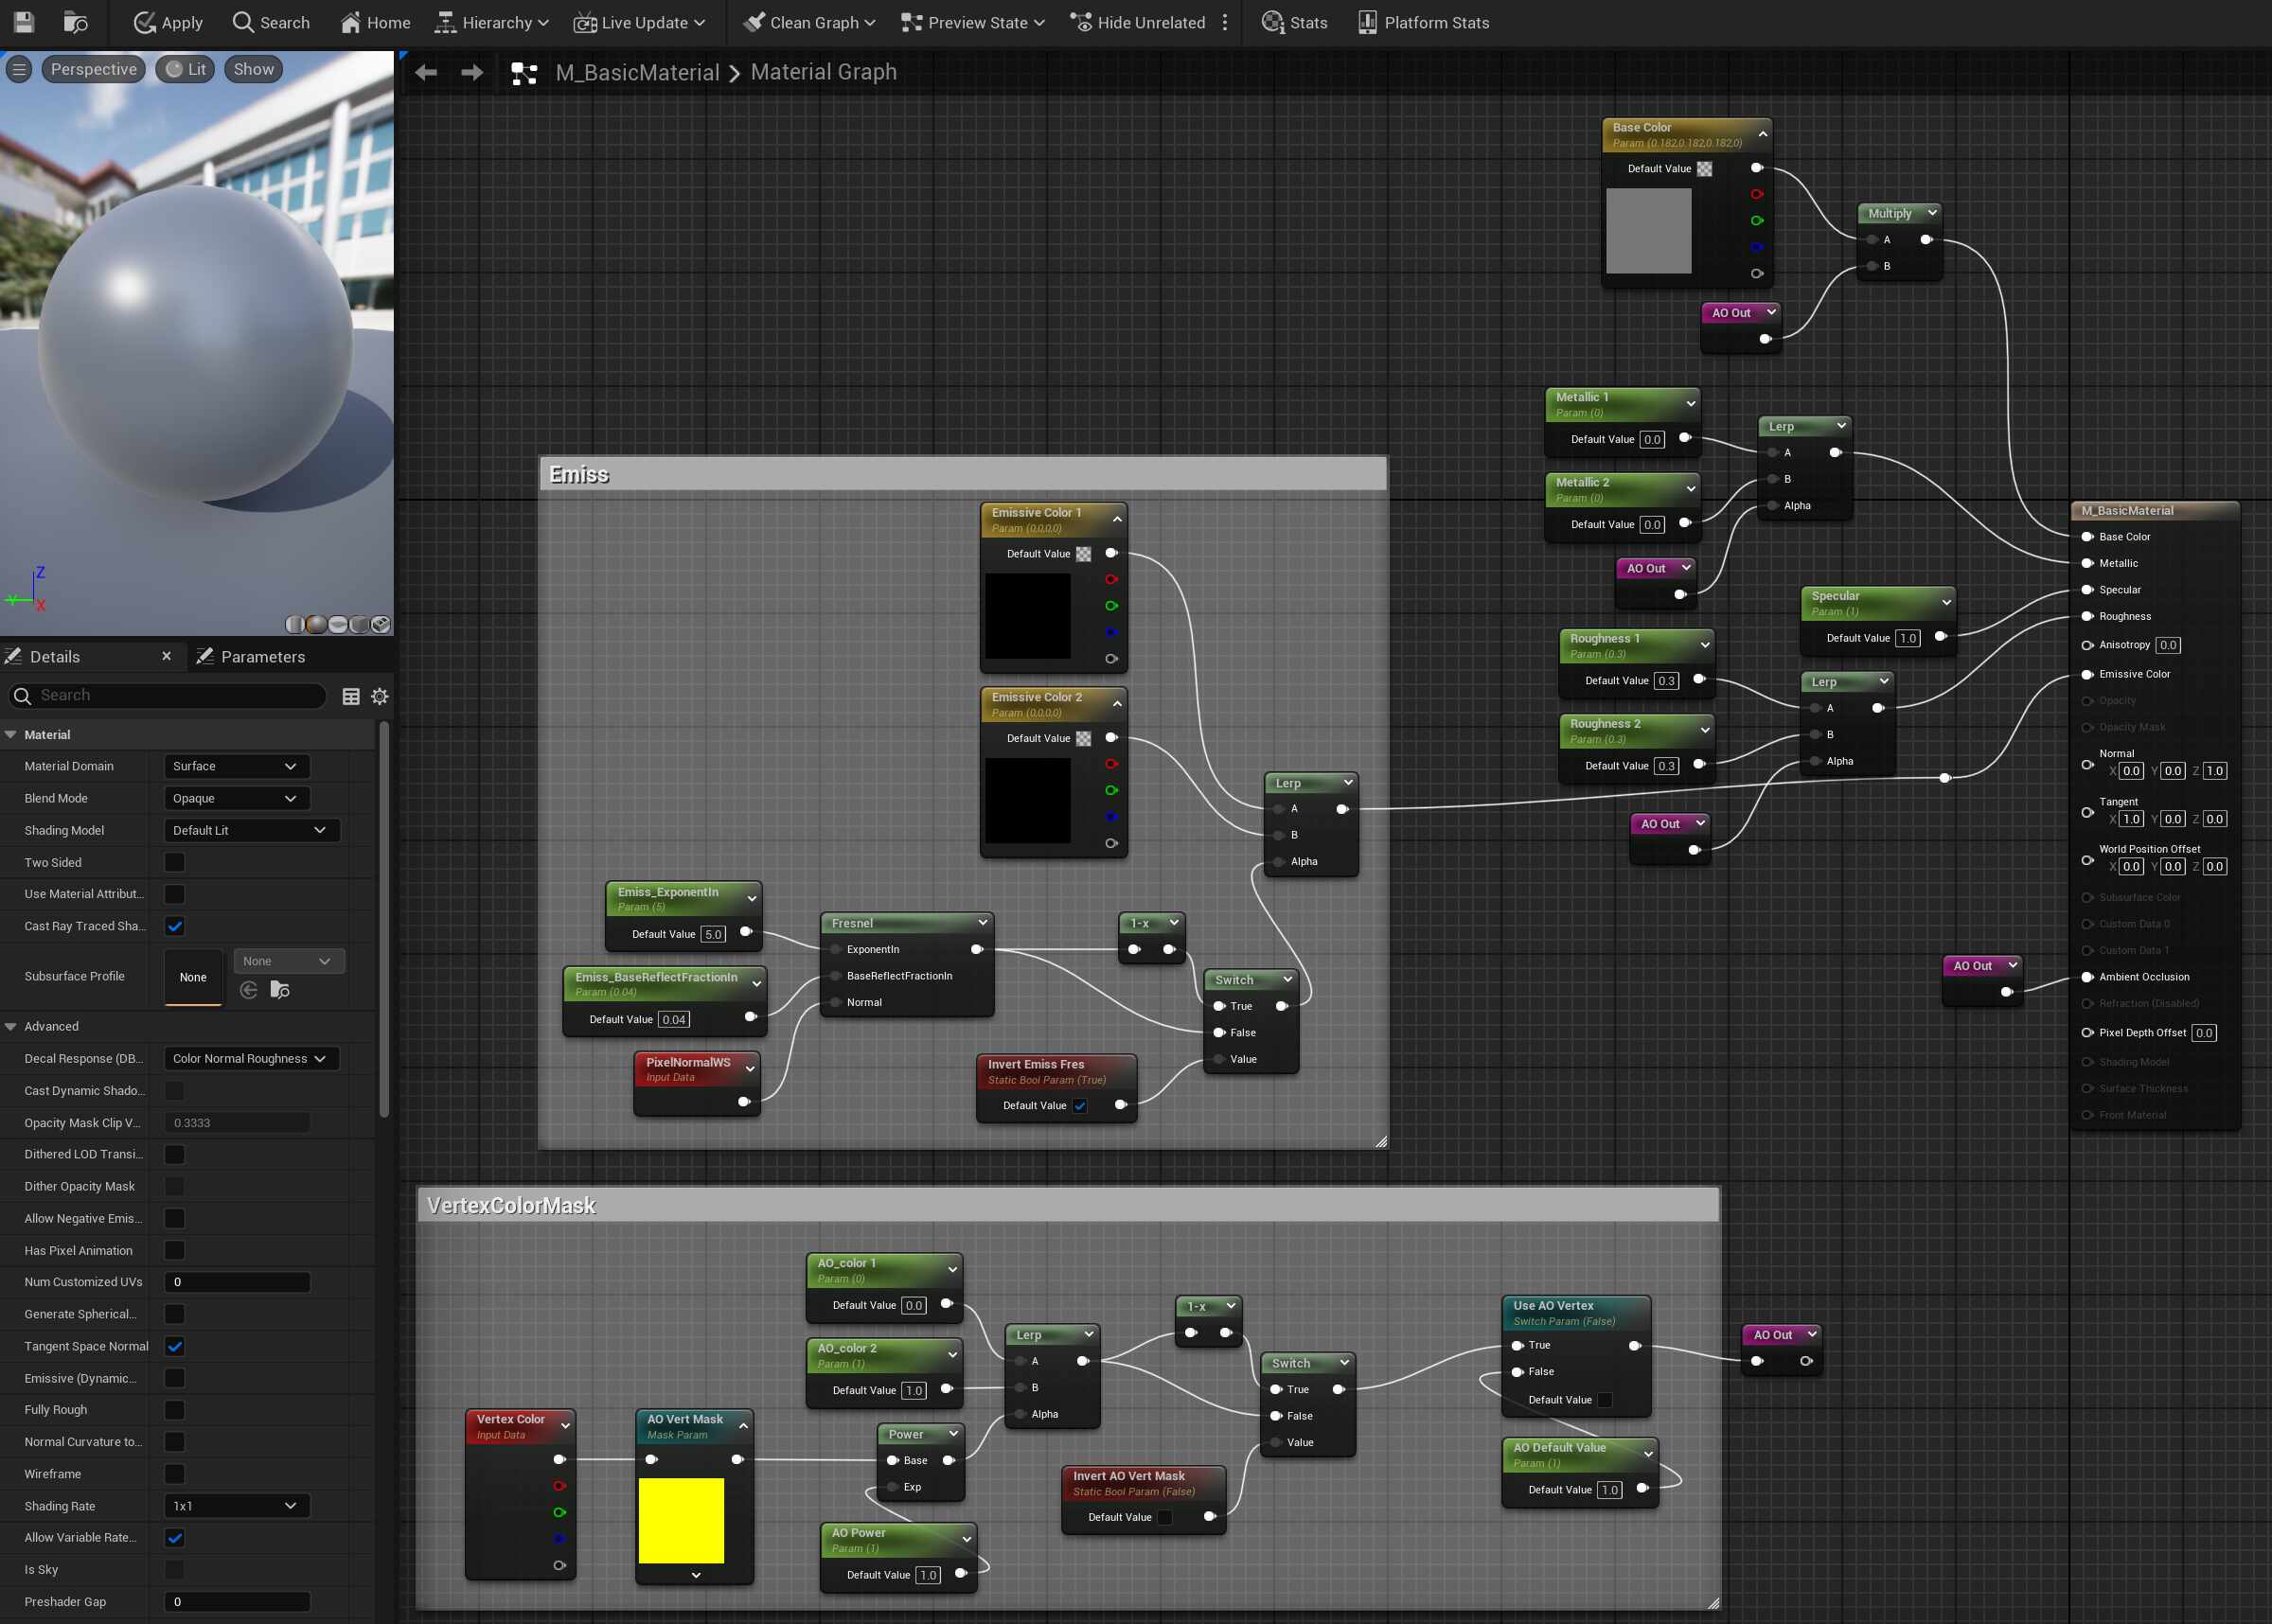Click the Platform Stats icon
The image size is (2272, 1624).
[x=1367, y=22]
